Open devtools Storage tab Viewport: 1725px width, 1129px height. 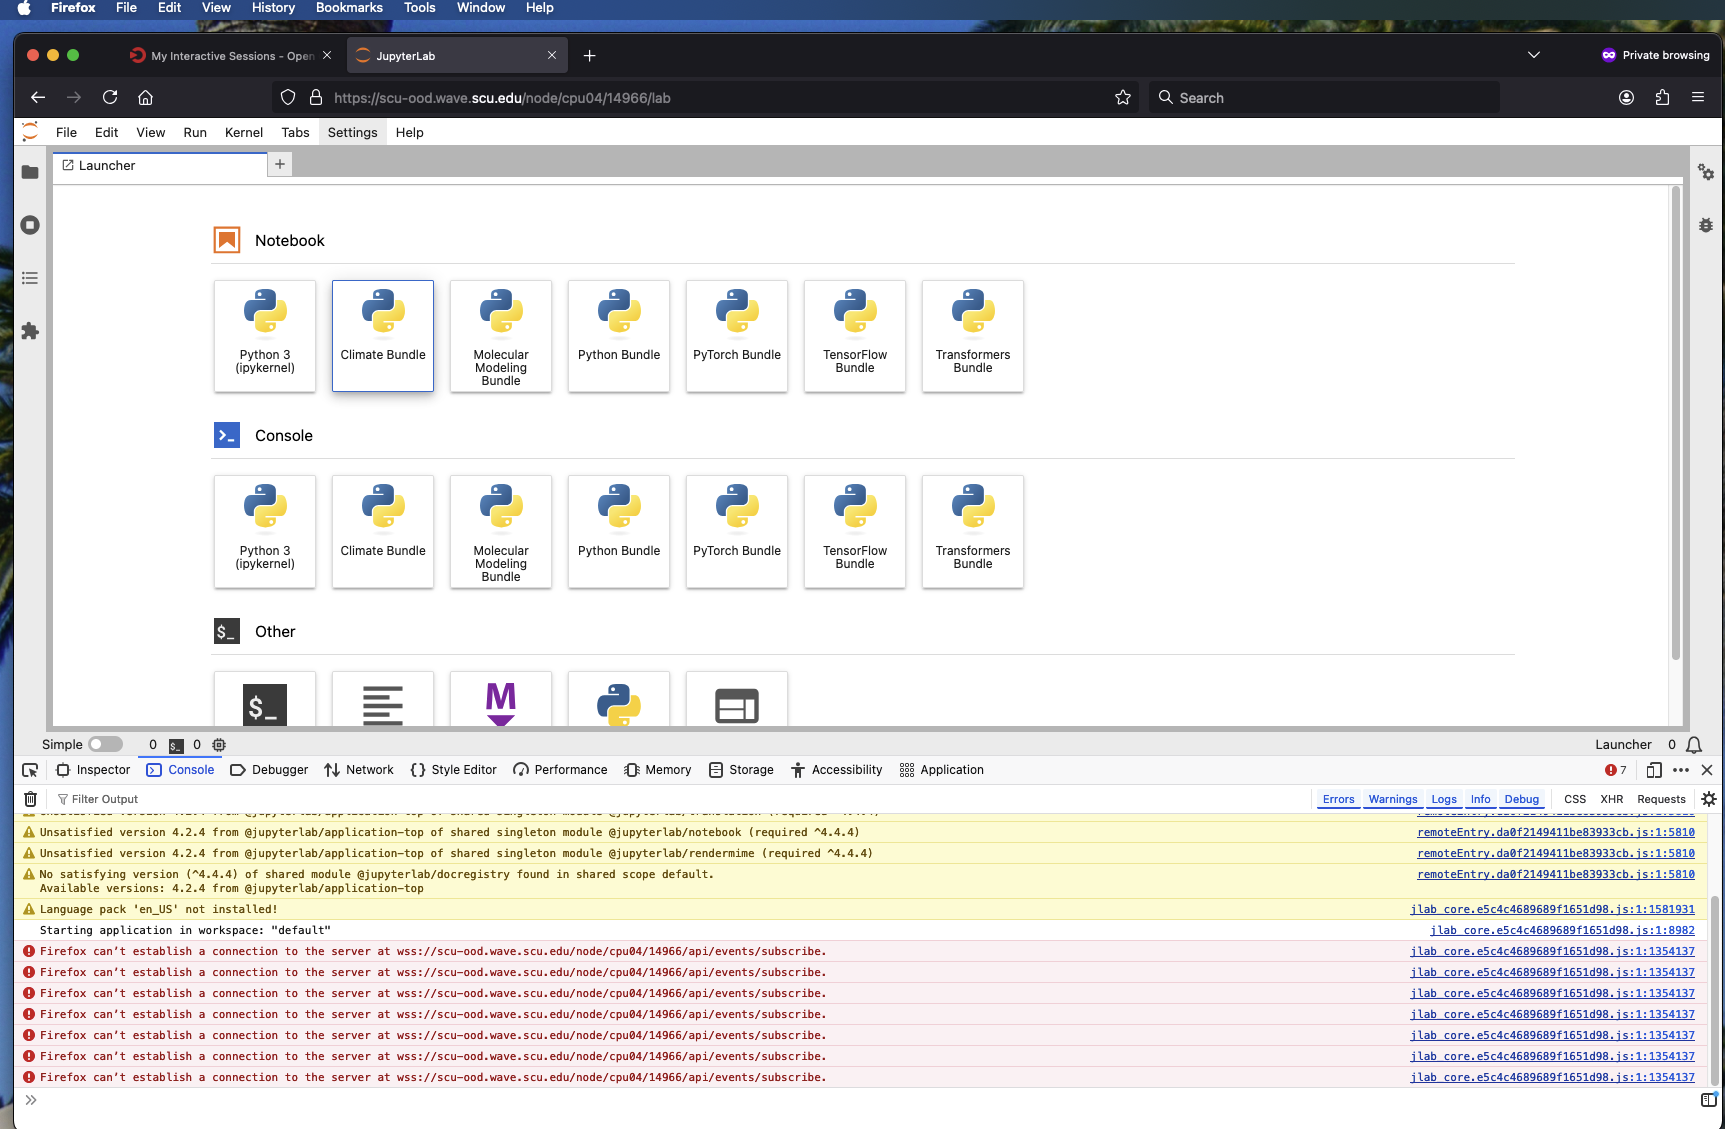click(x=741, y=770)
